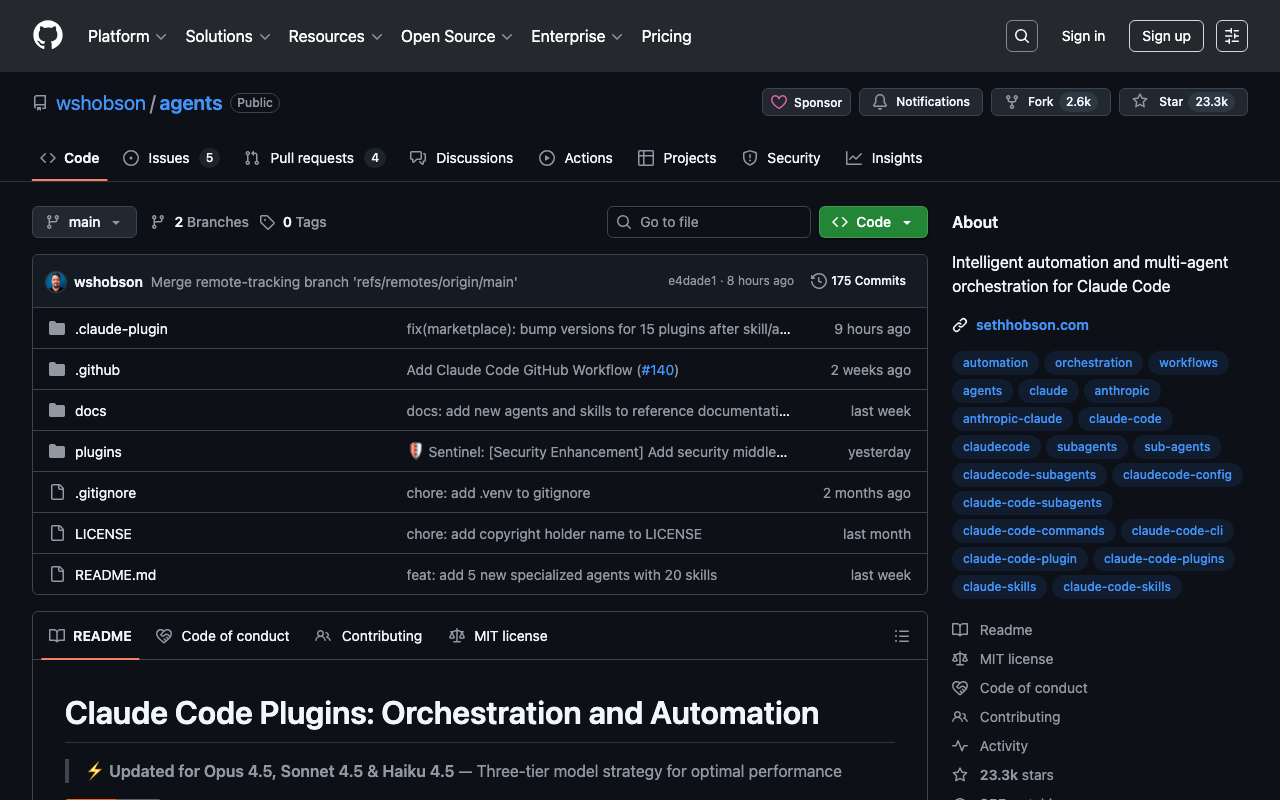This screenshot has height=800, width=1280.
Task: Switch to the Pull requests tab
Action: 312,158
